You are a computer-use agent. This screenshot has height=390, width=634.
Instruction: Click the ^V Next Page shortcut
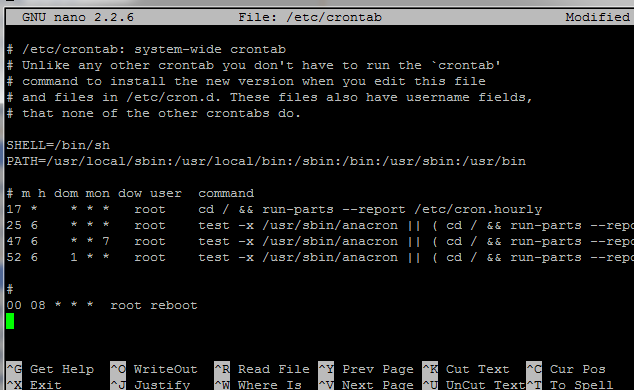366,384
